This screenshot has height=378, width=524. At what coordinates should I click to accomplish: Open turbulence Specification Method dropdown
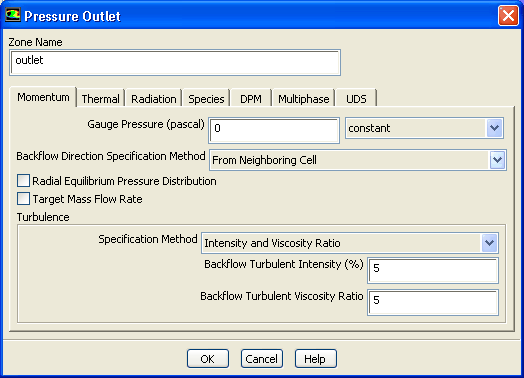click(x=350, y=243)
